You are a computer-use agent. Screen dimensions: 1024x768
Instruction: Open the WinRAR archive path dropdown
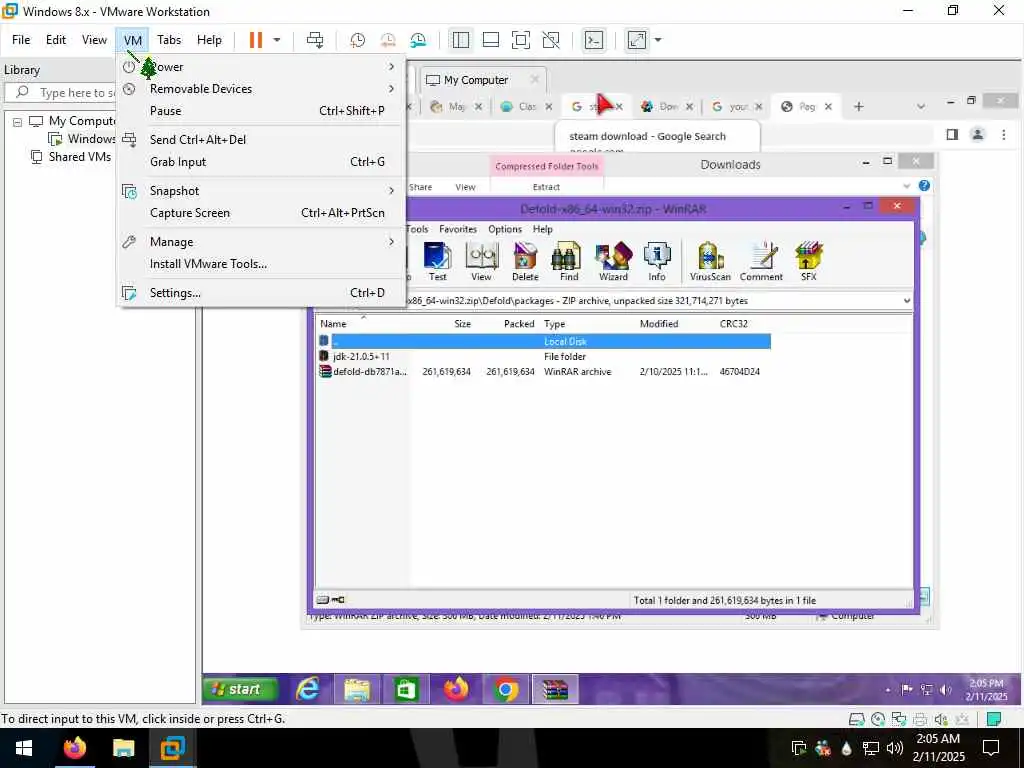pyautogui.click(x=906, y=300)
